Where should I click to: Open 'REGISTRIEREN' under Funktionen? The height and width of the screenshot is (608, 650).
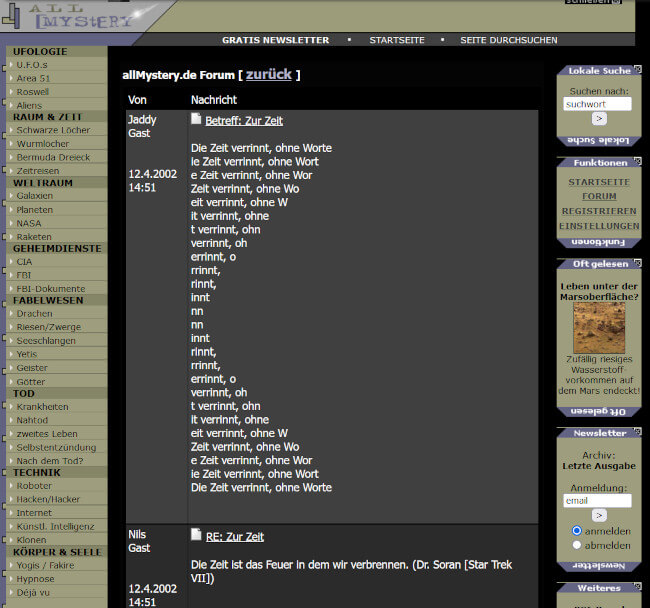coord(600,212)
